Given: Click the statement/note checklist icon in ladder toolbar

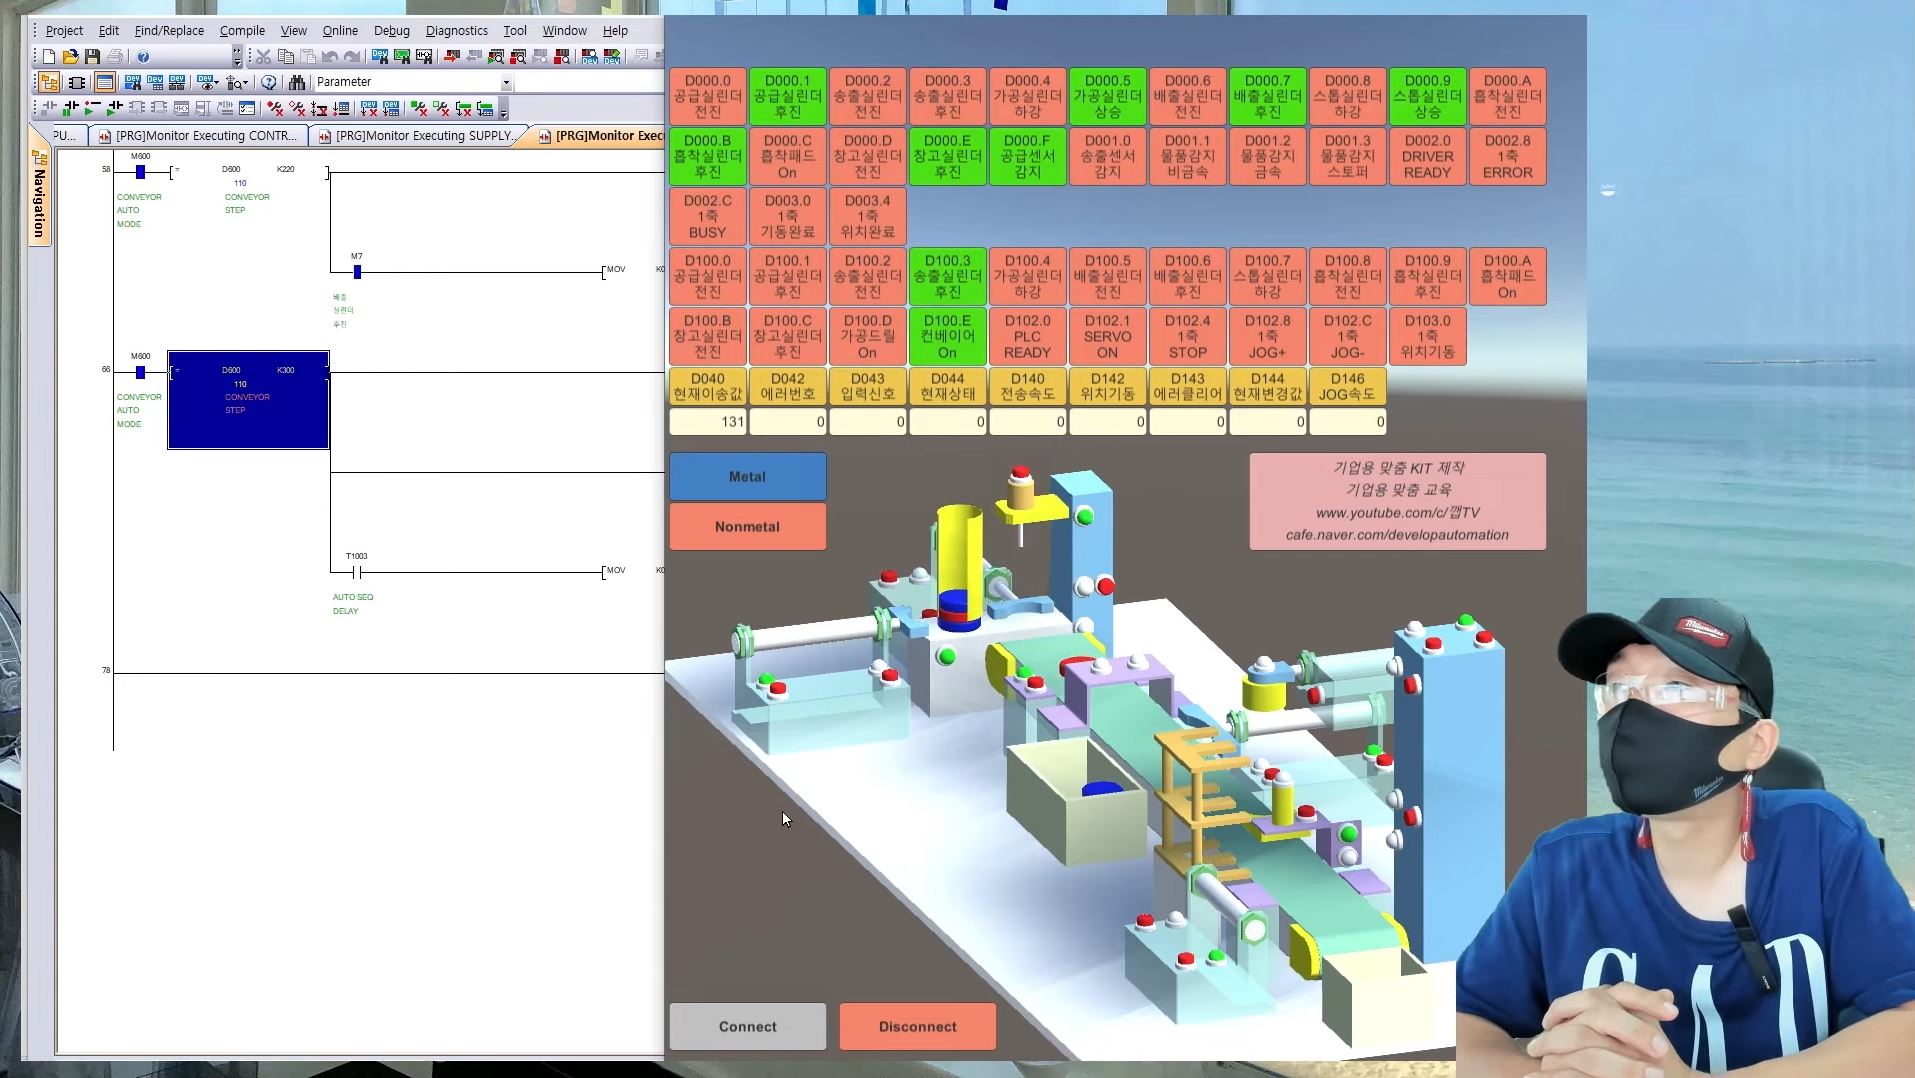Looking at the screenshot, I should pos(247,108).
